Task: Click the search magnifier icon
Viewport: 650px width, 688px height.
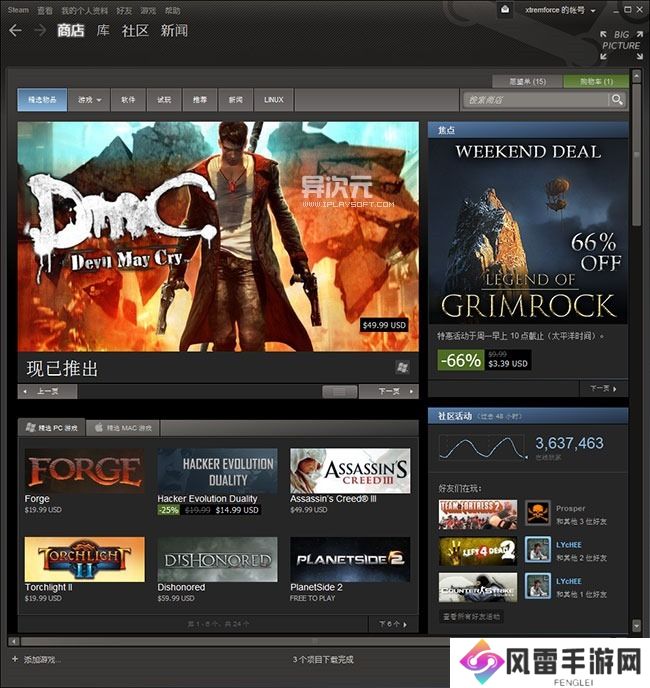Action: (x=617, y=100)
